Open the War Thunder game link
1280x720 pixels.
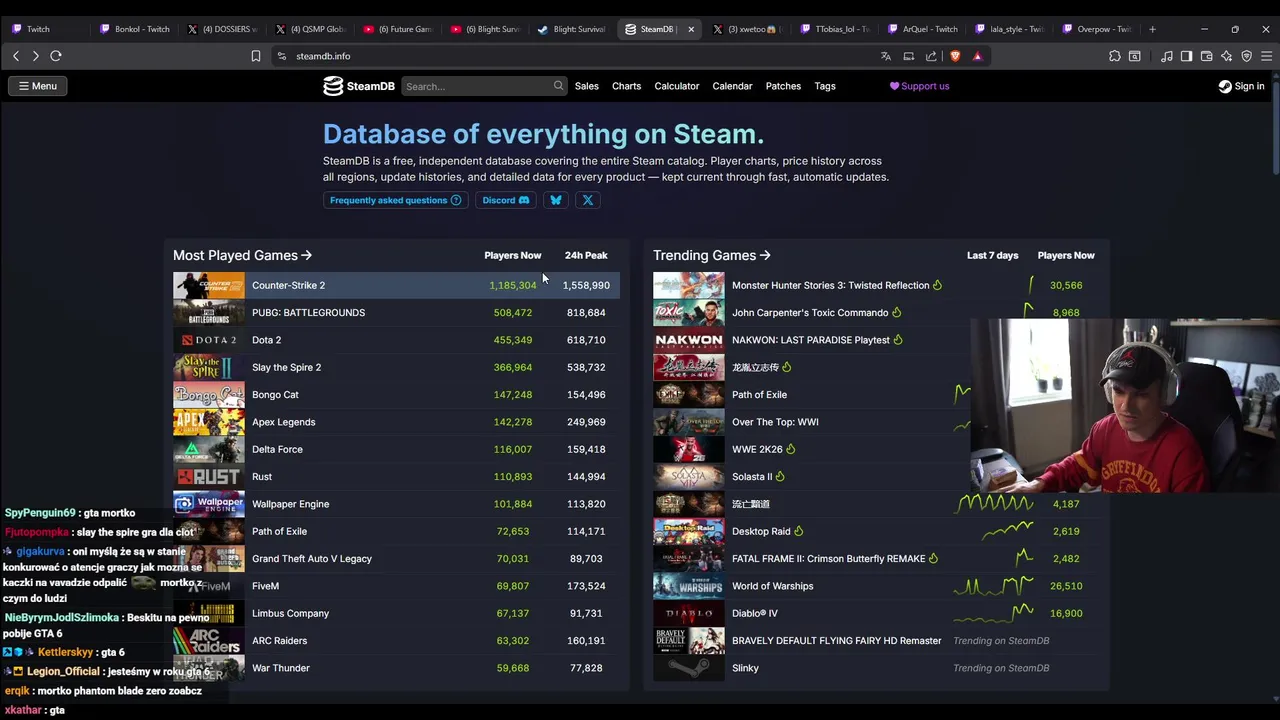pyautogui.click(x=281, y=668)
